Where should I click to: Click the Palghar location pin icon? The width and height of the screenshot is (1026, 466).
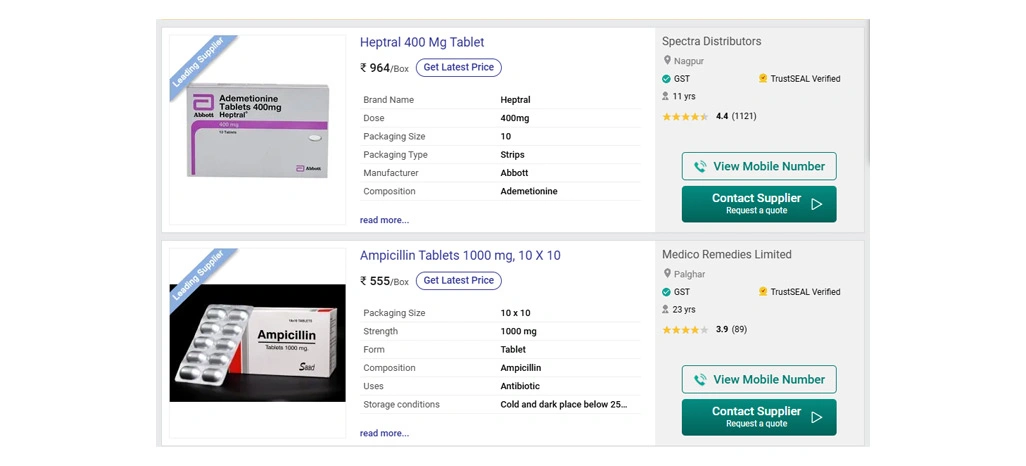(x=667, y=274)
